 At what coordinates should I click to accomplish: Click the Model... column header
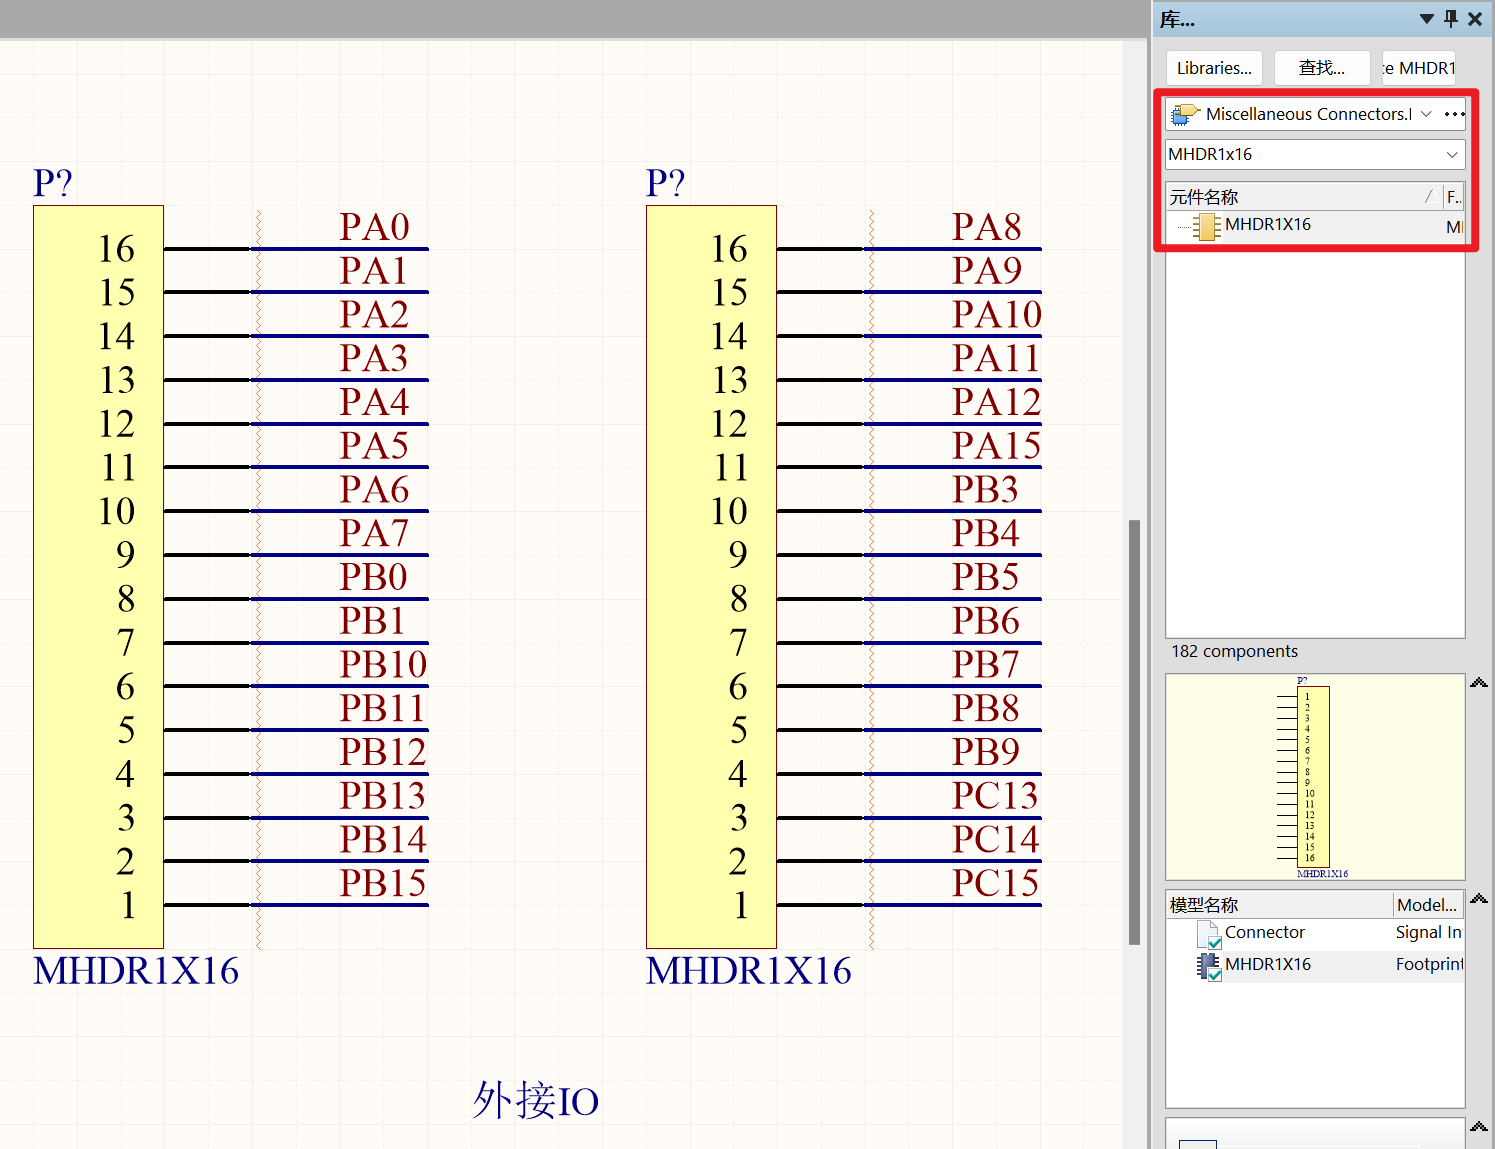[x=1429, y=905]
